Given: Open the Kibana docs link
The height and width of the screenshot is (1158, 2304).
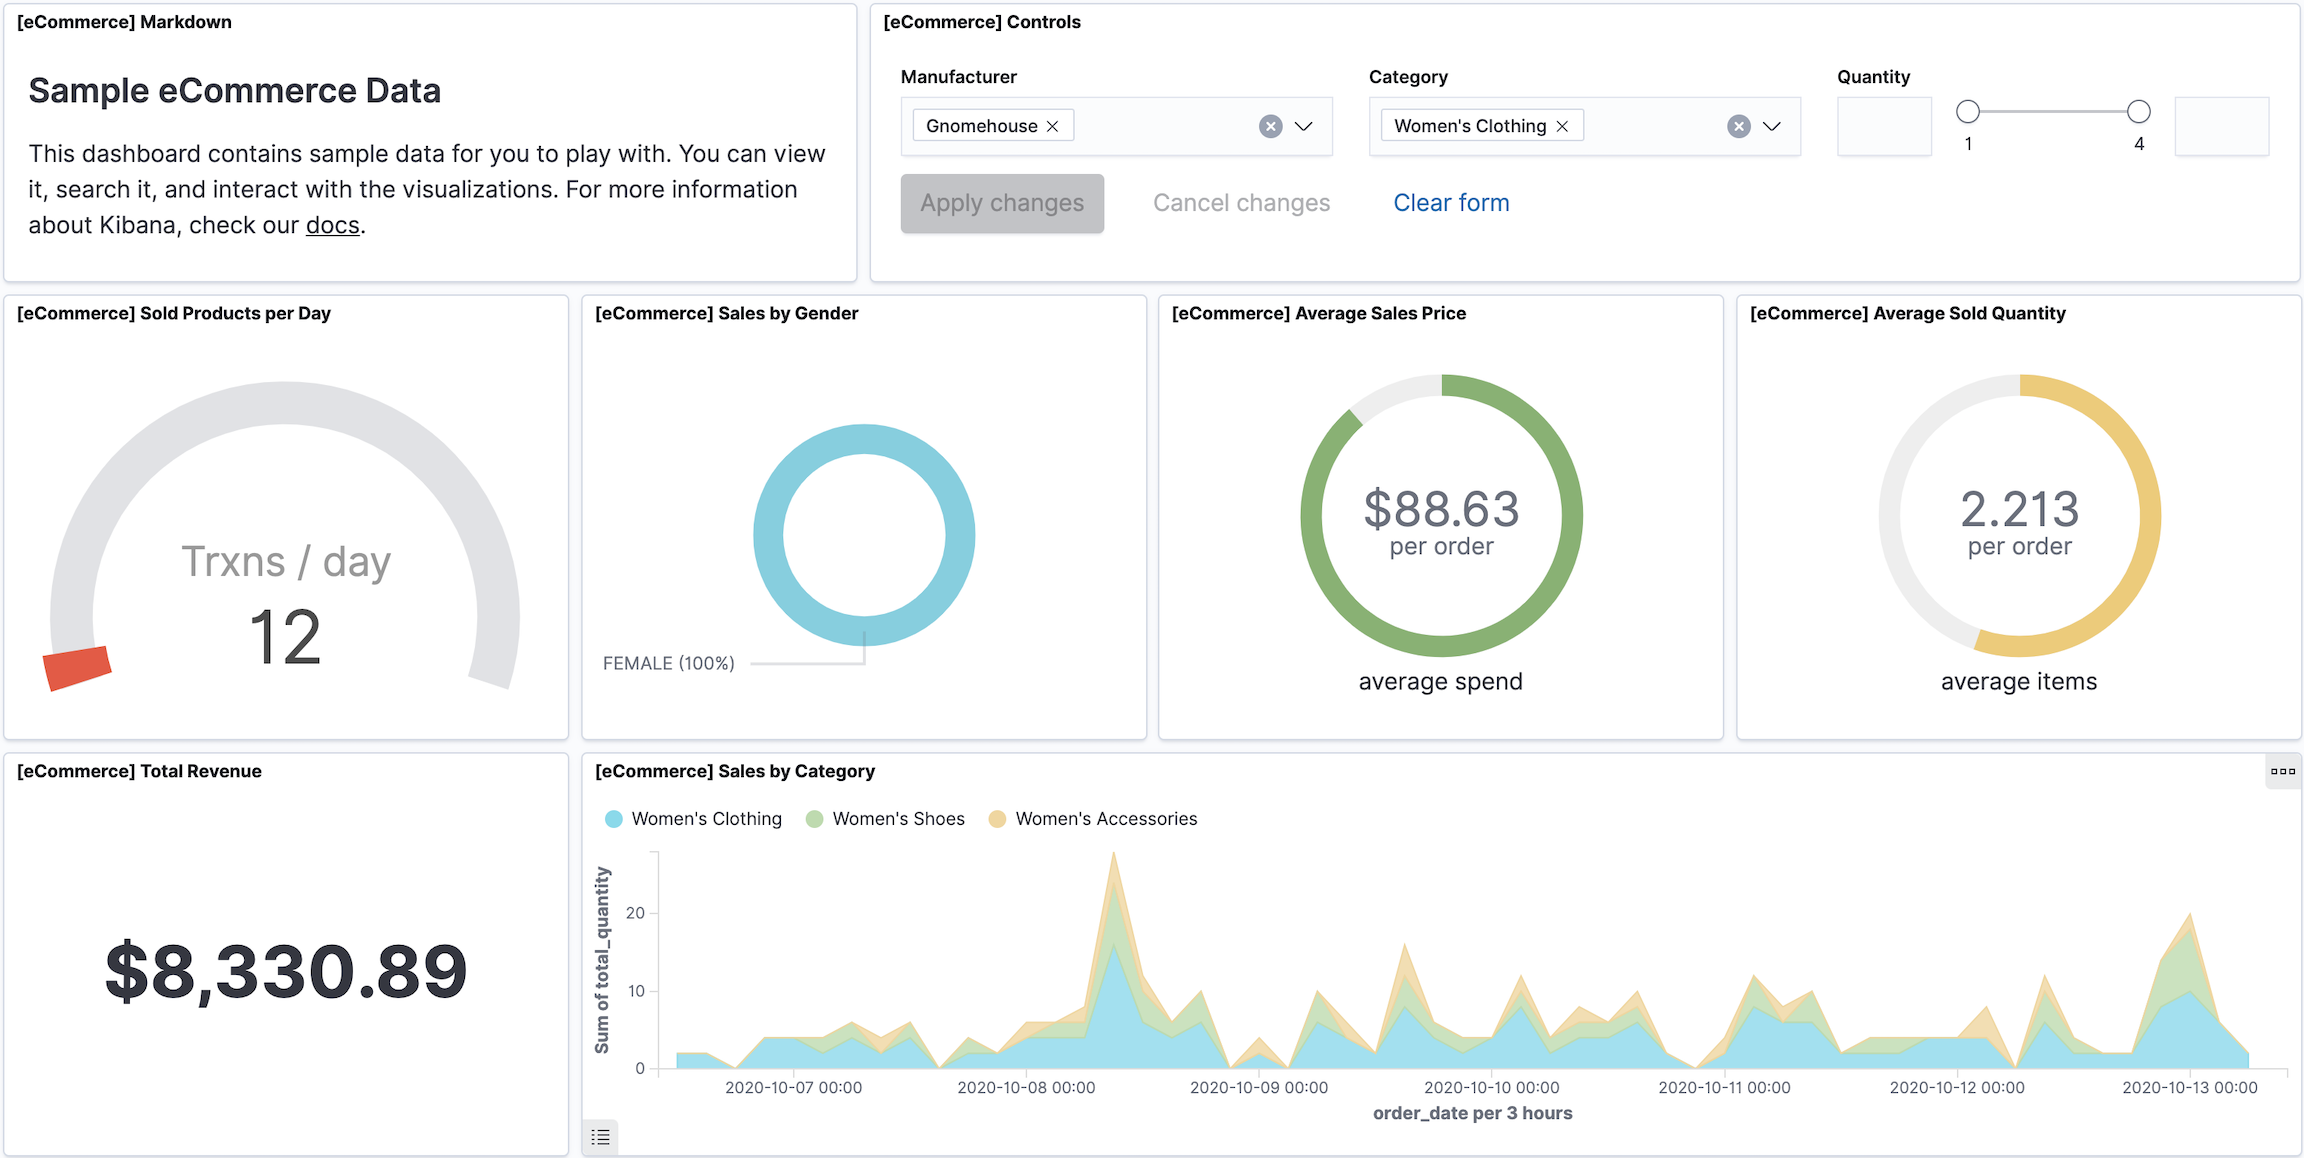Looking at the screenshot, I should (x=332, y=225).
